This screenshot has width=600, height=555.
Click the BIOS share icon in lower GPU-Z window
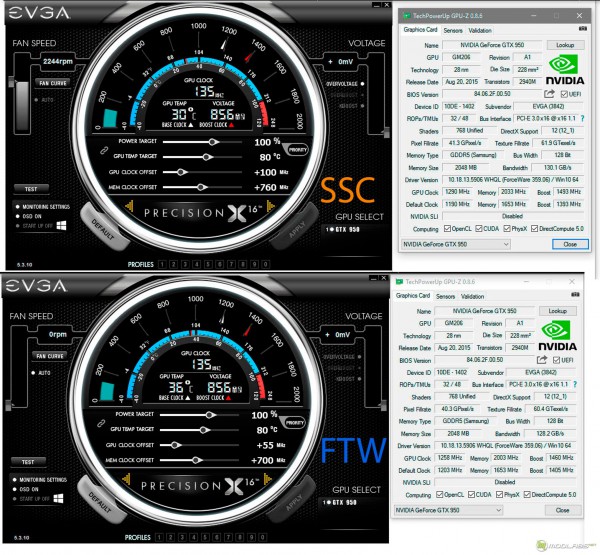click(541, 359)
